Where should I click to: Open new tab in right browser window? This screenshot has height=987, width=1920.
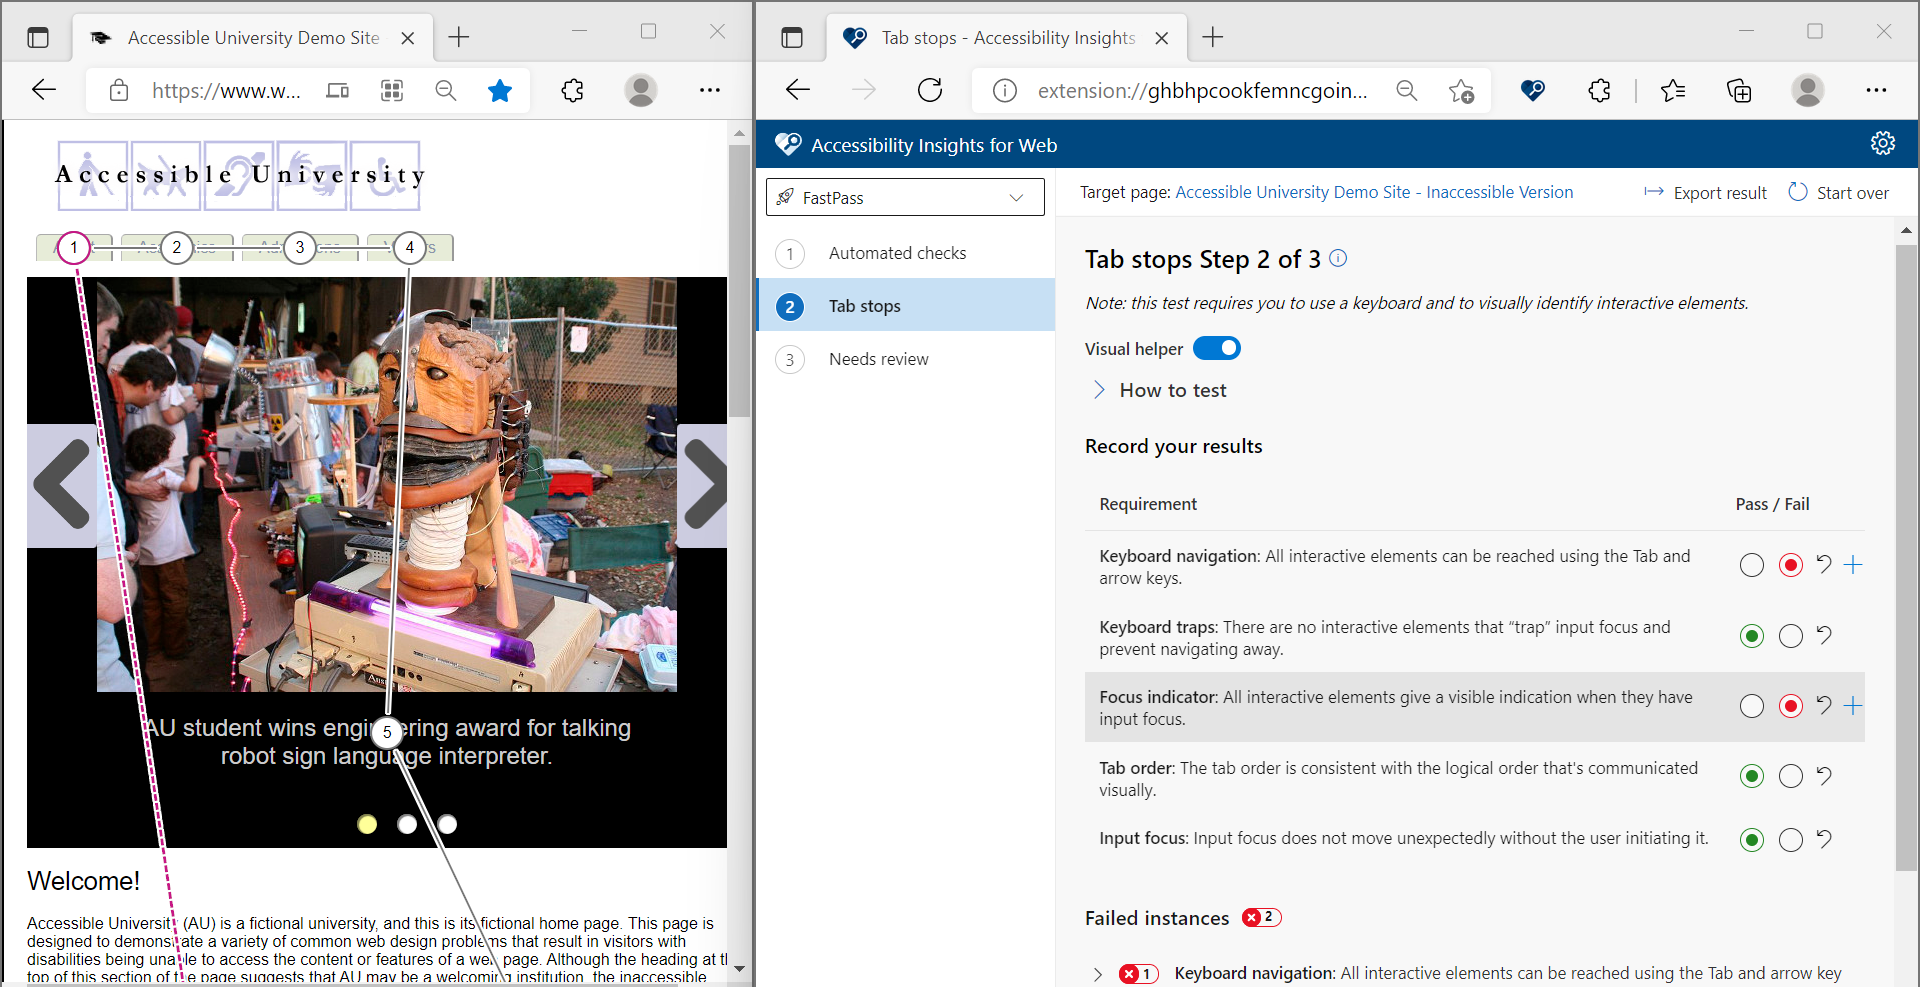[x=1213, y=37]
